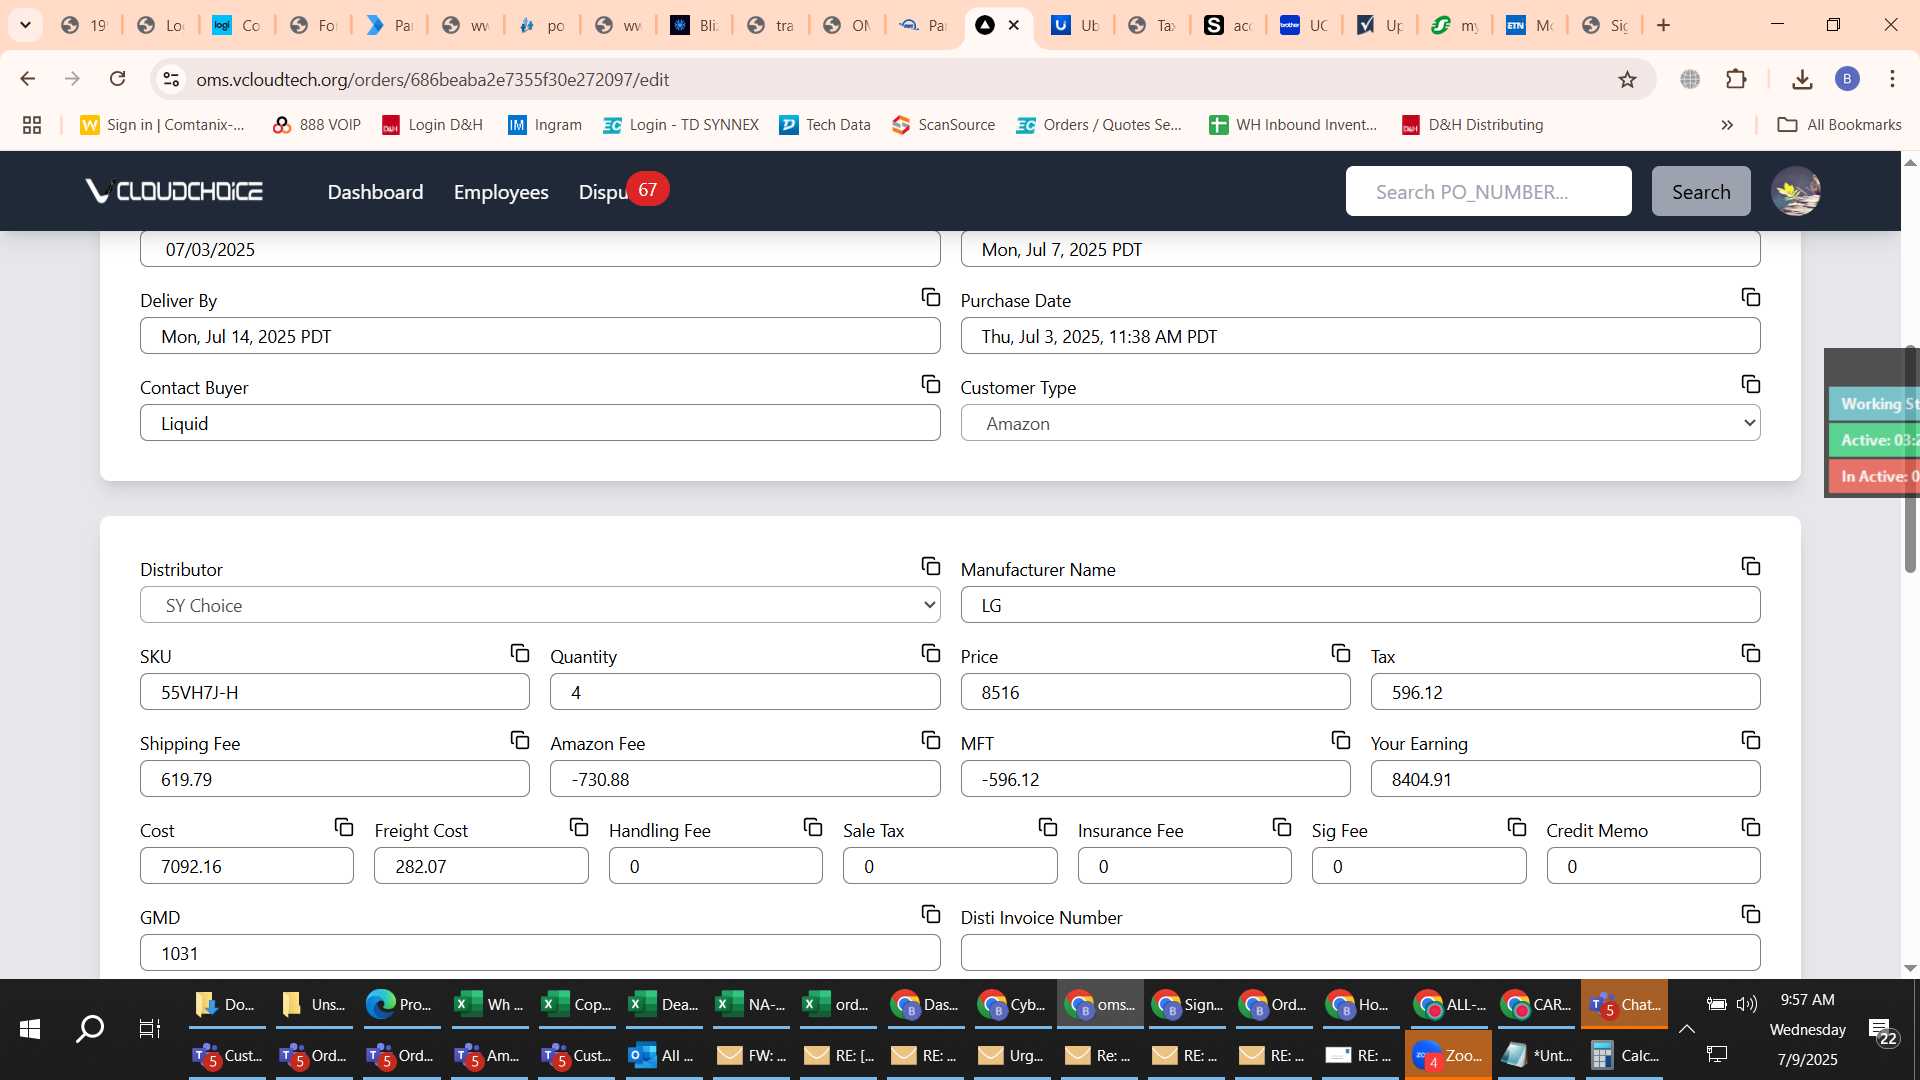This screenshot has height=1080, width=1920.
Task: Show hidden system tray icons
Action: [1686, 1029]
